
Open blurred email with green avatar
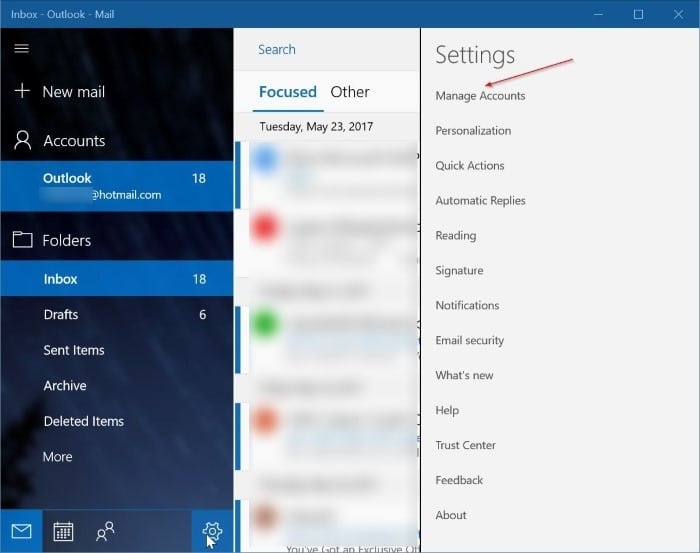(x=327, y=339)
